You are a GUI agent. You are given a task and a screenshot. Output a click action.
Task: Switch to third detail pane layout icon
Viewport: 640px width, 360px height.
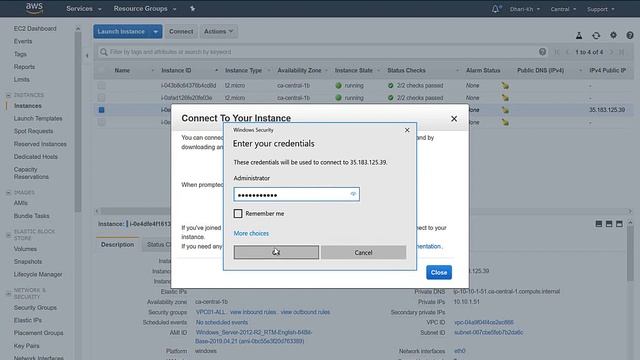click(x=619, y=224)
